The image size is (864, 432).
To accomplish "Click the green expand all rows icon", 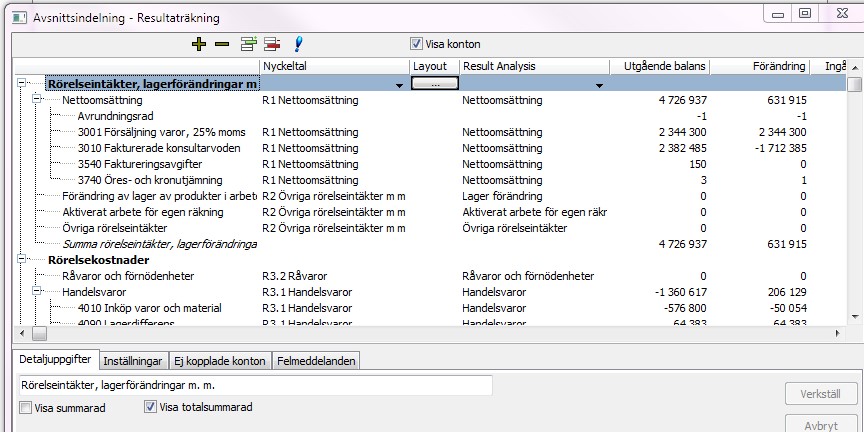I will pyautogui.click(x=249, y=44).
